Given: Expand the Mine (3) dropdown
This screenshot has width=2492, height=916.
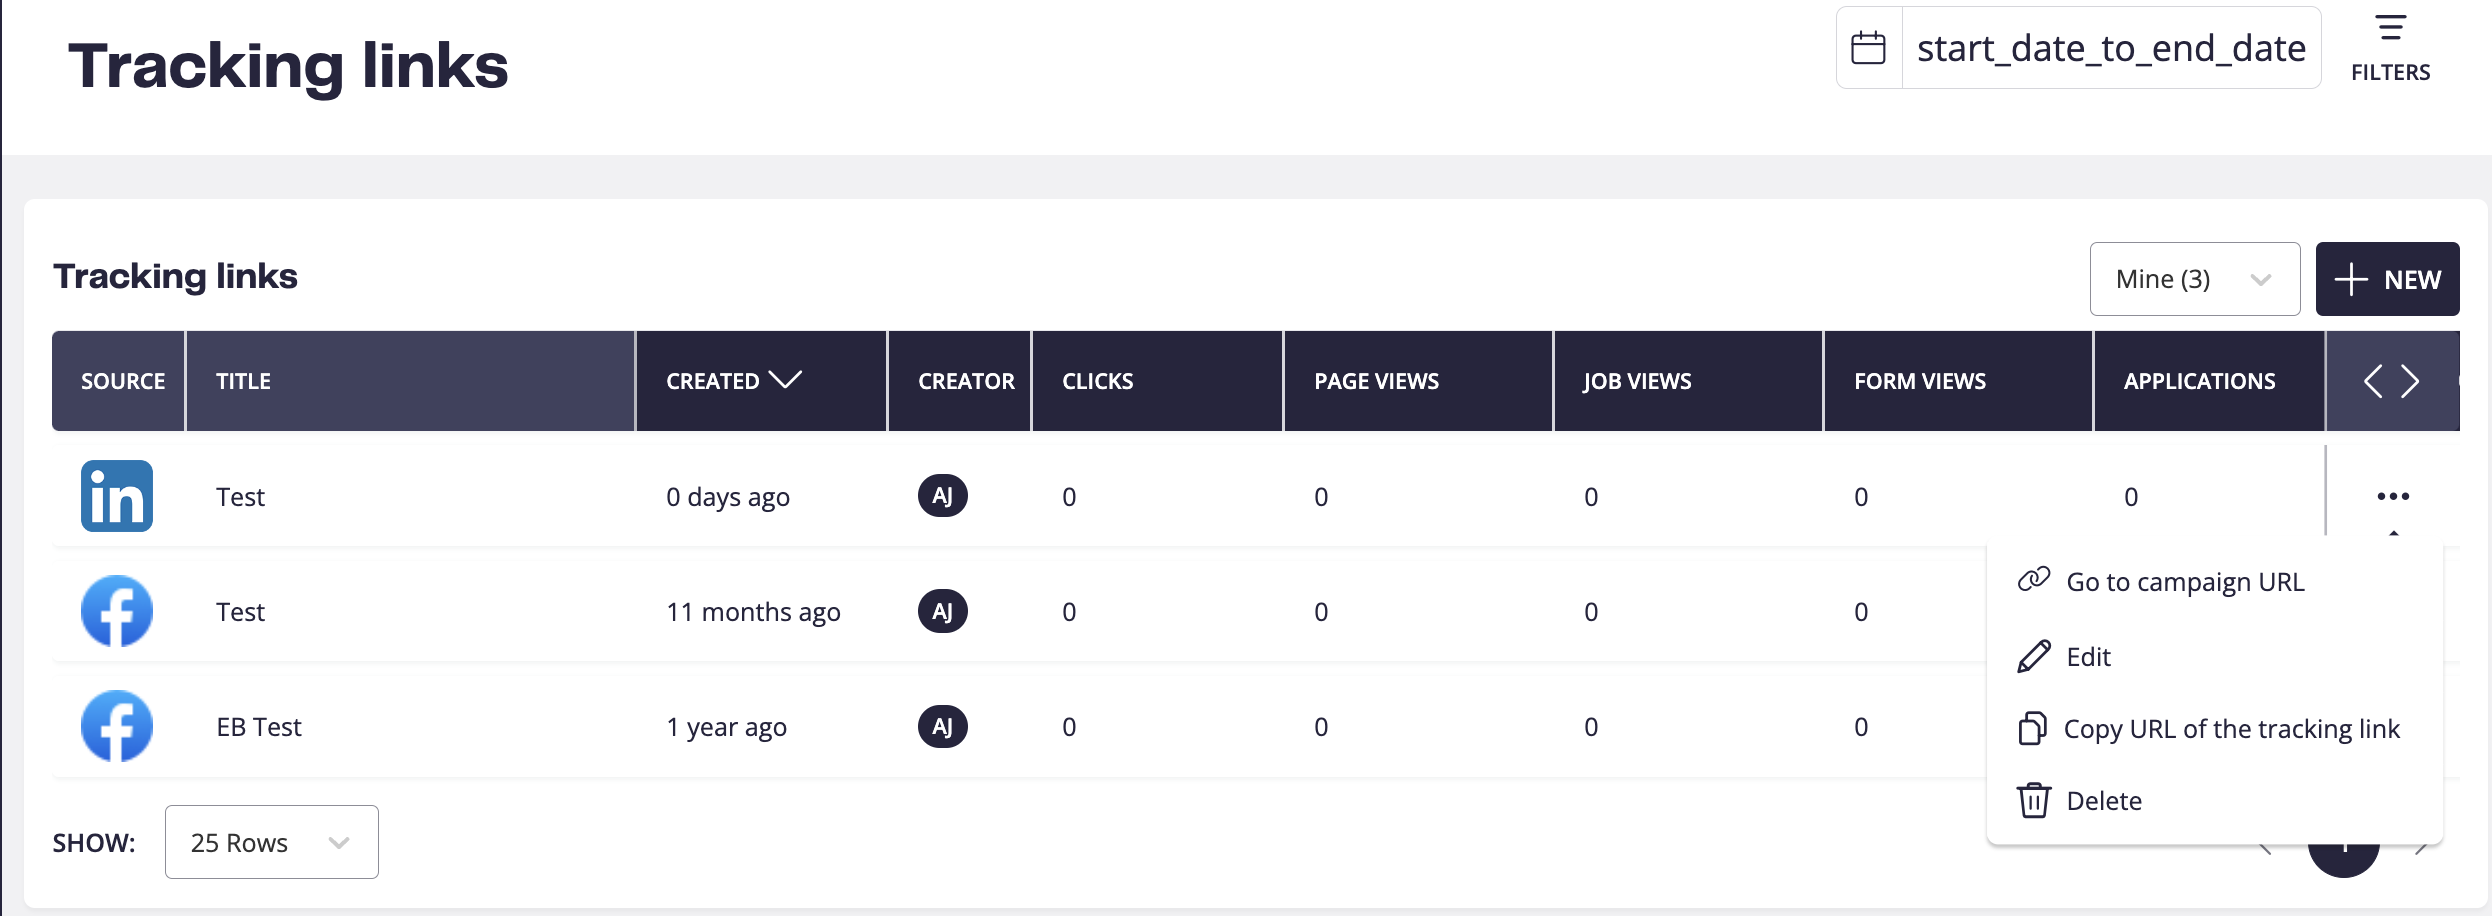Looking at the screenshot, I should (x=2194, y=279).
